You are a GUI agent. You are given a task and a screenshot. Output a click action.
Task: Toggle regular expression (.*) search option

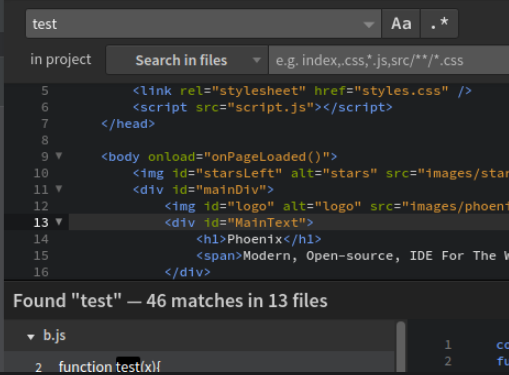439,24
